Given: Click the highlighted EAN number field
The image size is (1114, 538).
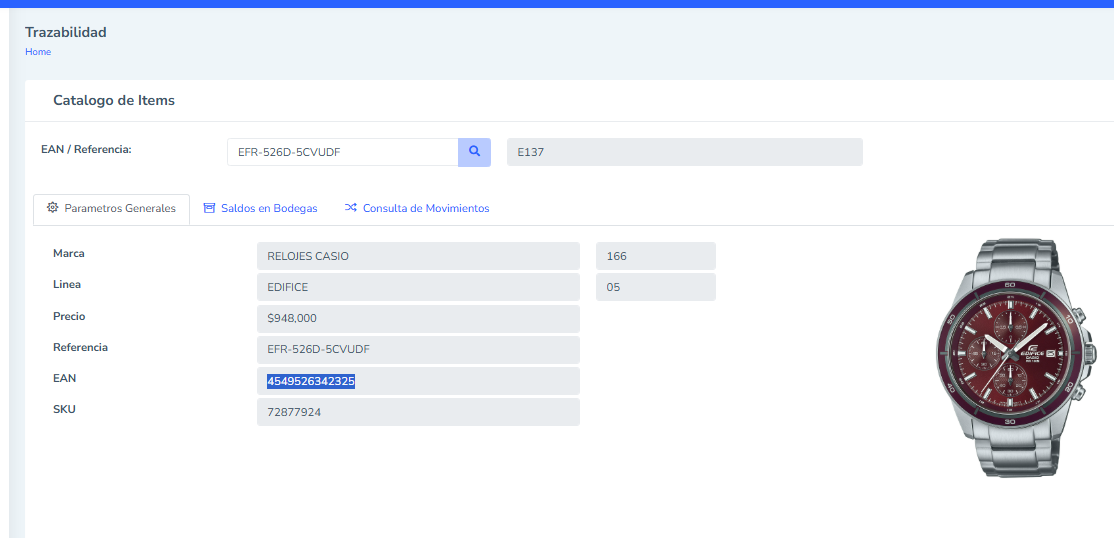Looking at the screenshot, I should point(418,381).
